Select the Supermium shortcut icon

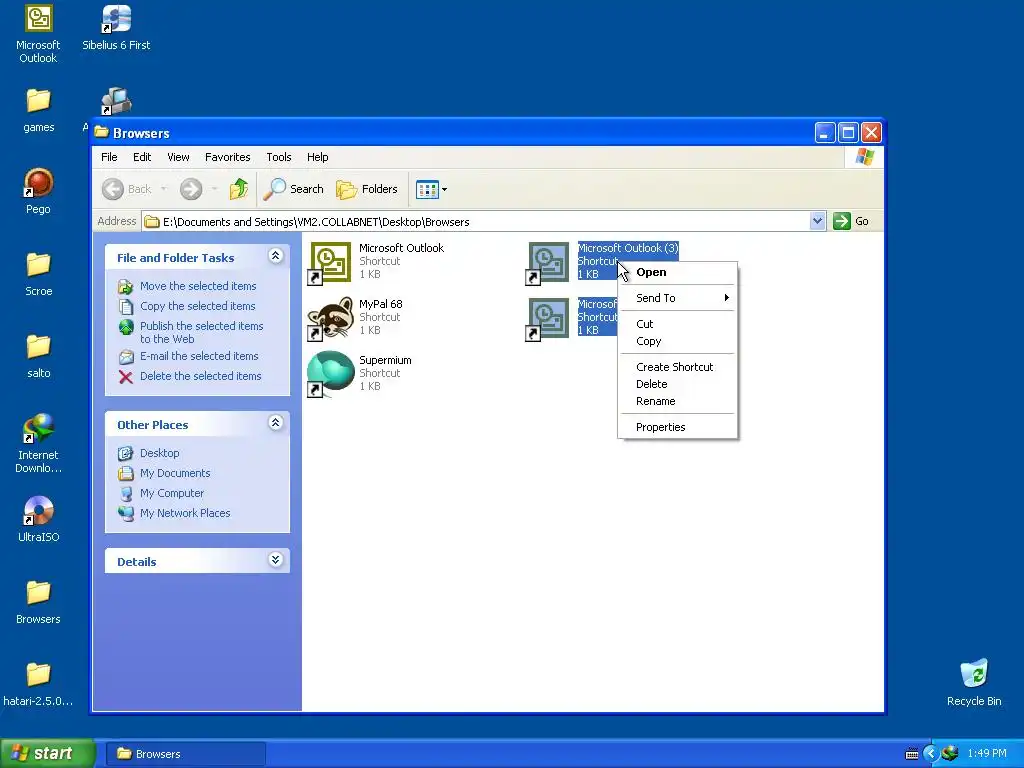[x=330, y=374]
